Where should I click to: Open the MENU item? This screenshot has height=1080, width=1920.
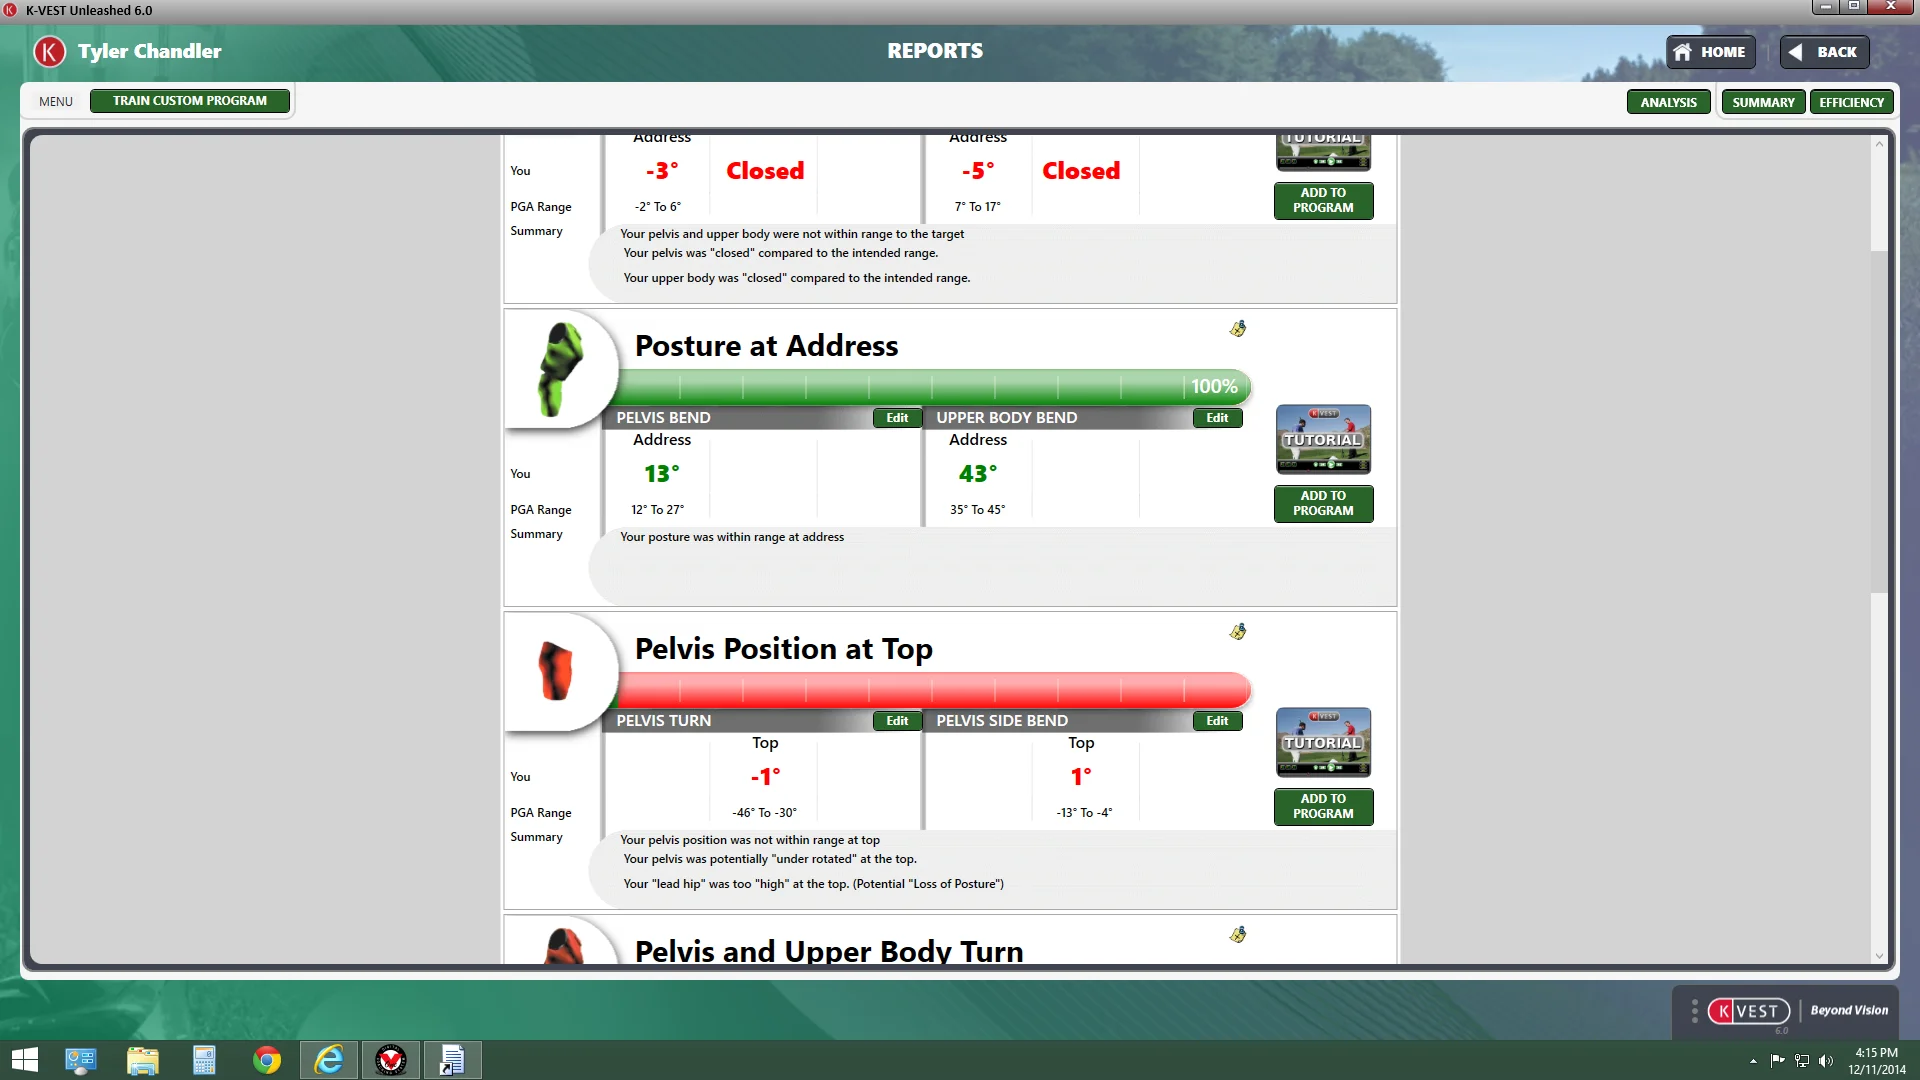(56, 101)
